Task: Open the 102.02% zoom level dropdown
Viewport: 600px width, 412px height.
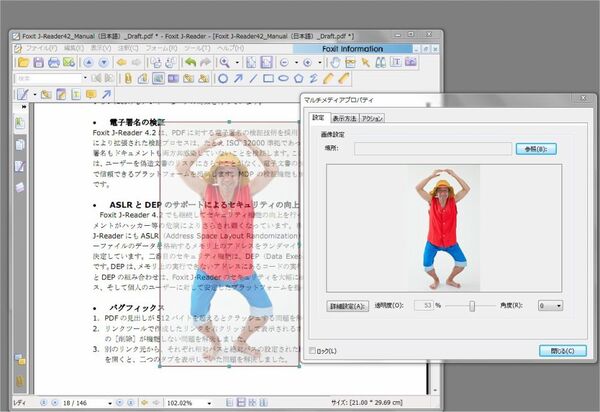Action: (209, 403)
